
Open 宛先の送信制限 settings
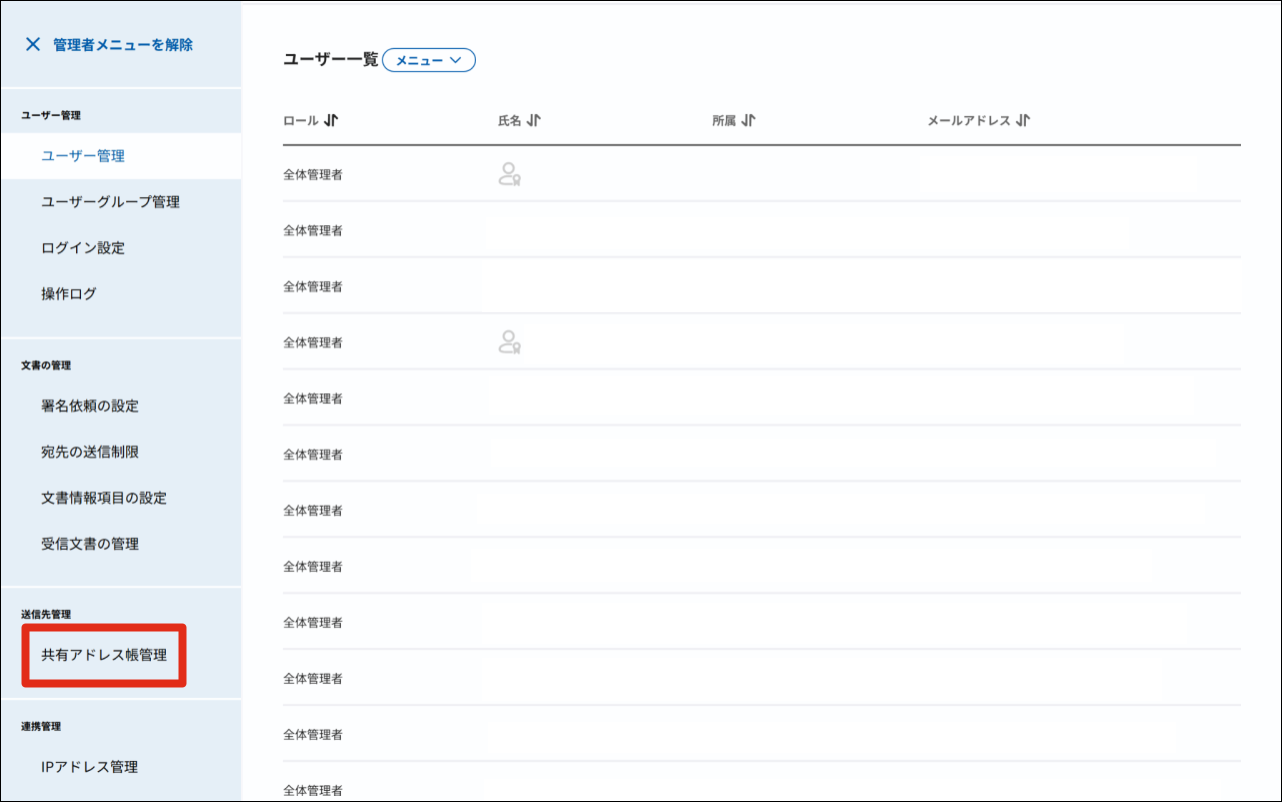point(90,452)
